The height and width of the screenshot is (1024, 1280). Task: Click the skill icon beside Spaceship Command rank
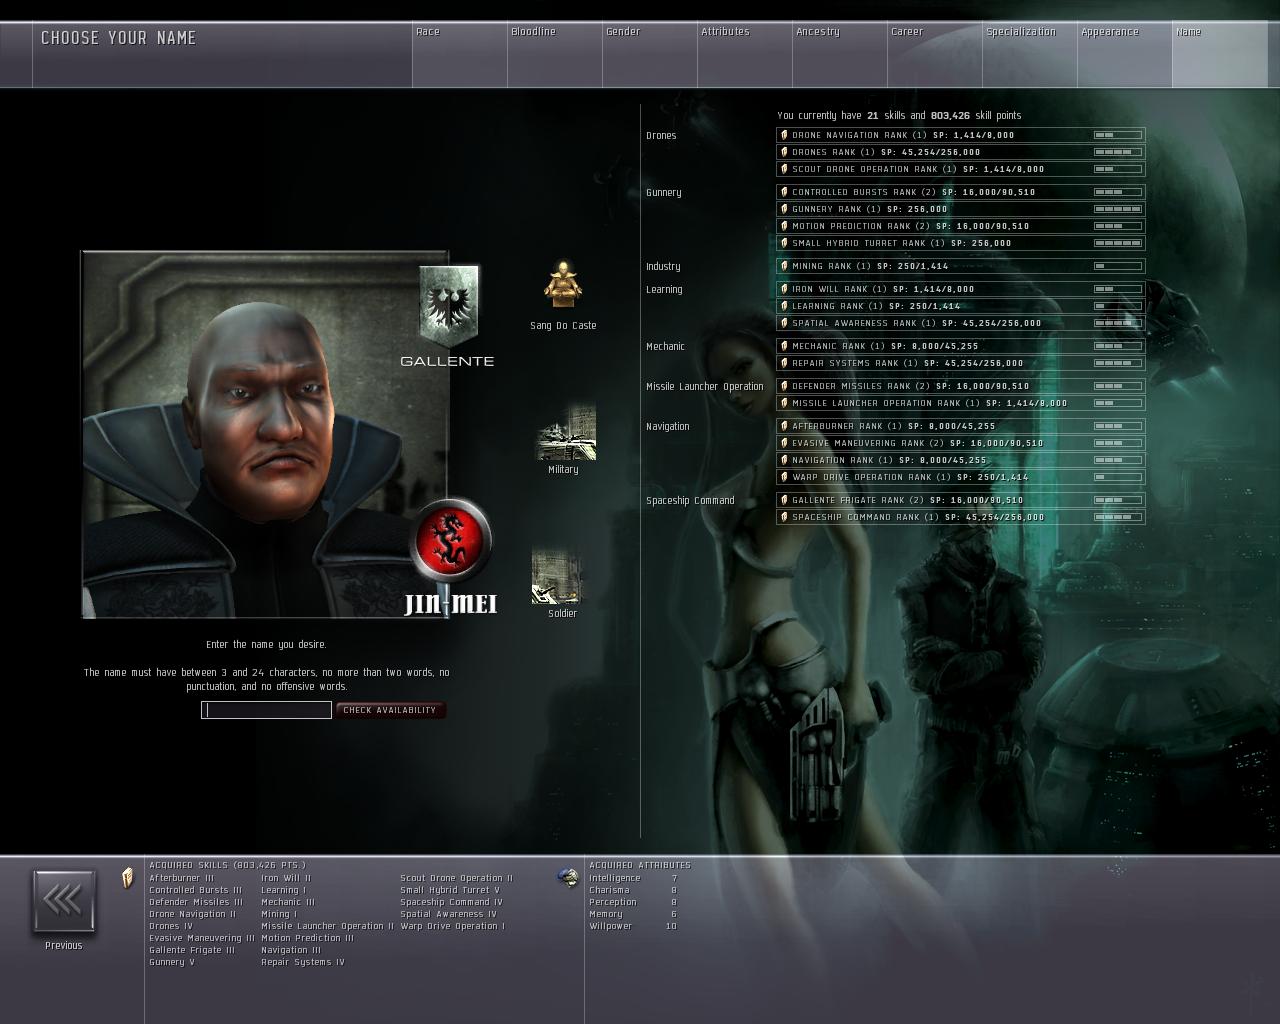(785, 517)
